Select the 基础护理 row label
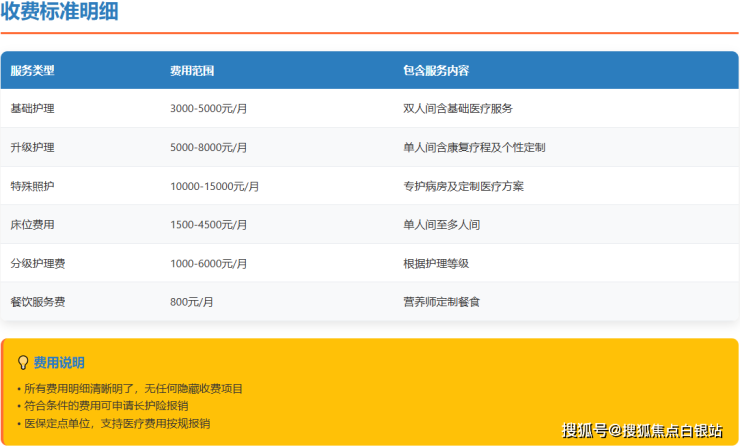The width and height of the screenshot is (740, 447). coord(32,109)
